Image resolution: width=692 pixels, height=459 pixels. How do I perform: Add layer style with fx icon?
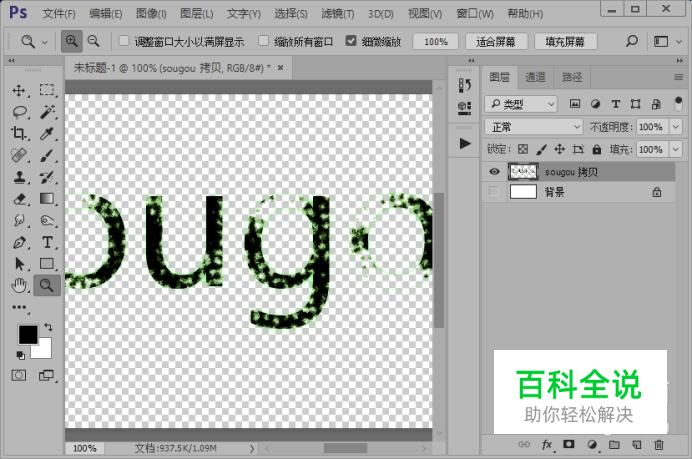(x=546, y=444)
